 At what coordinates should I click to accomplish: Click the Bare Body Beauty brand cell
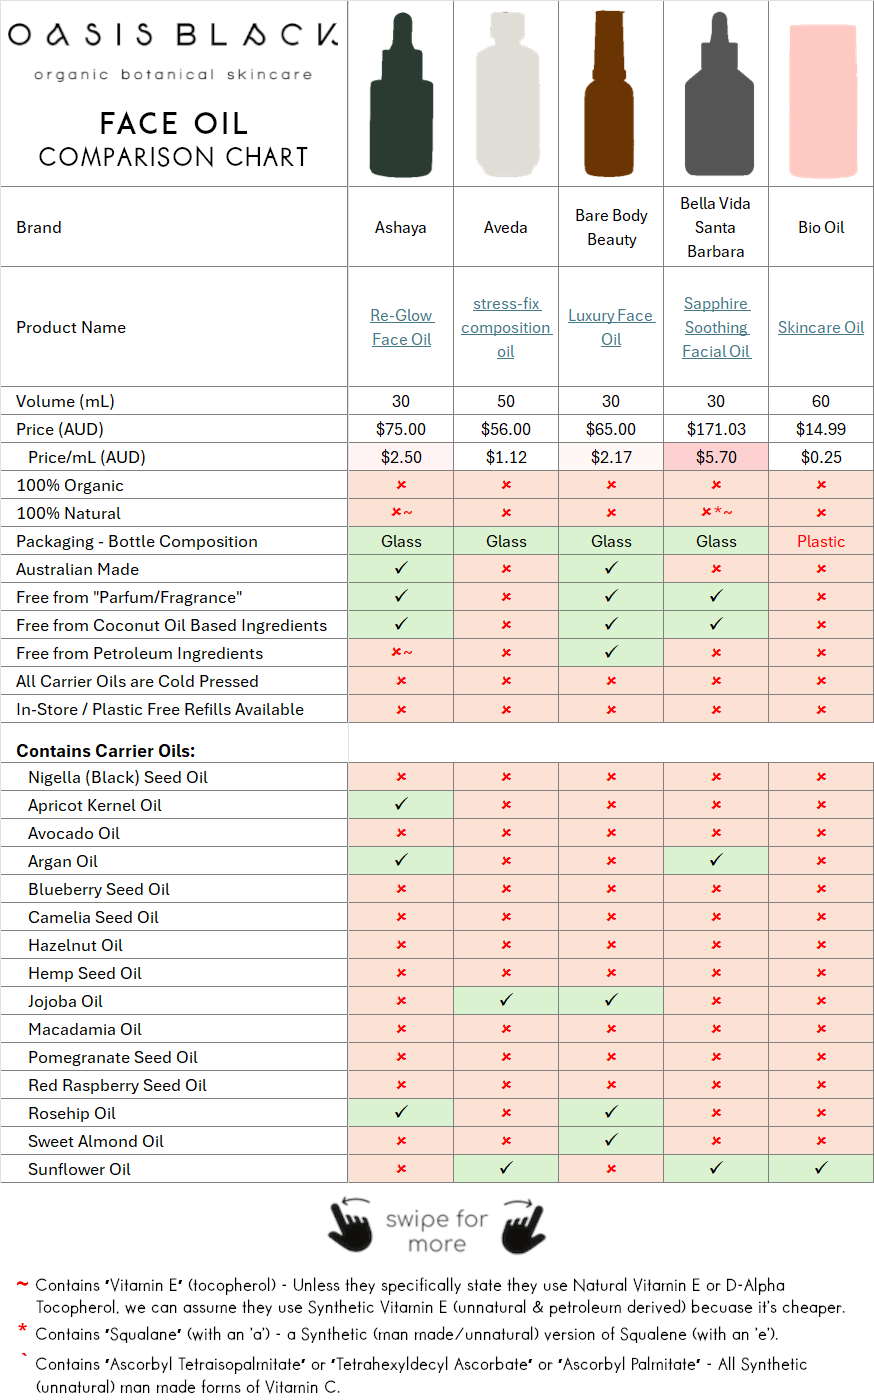point(611,227)
